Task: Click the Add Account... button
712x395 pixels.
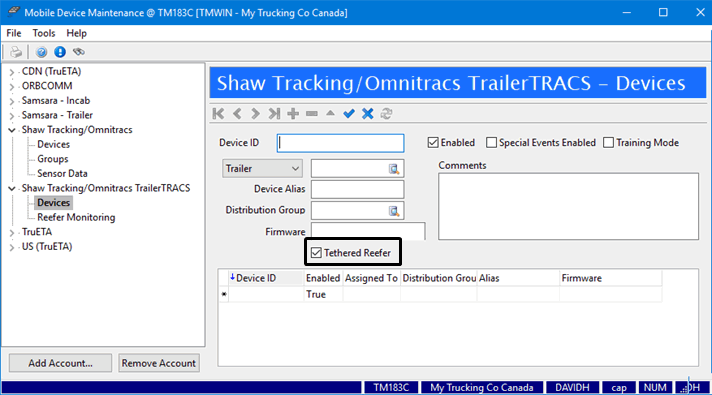Action: click(60, 363)
